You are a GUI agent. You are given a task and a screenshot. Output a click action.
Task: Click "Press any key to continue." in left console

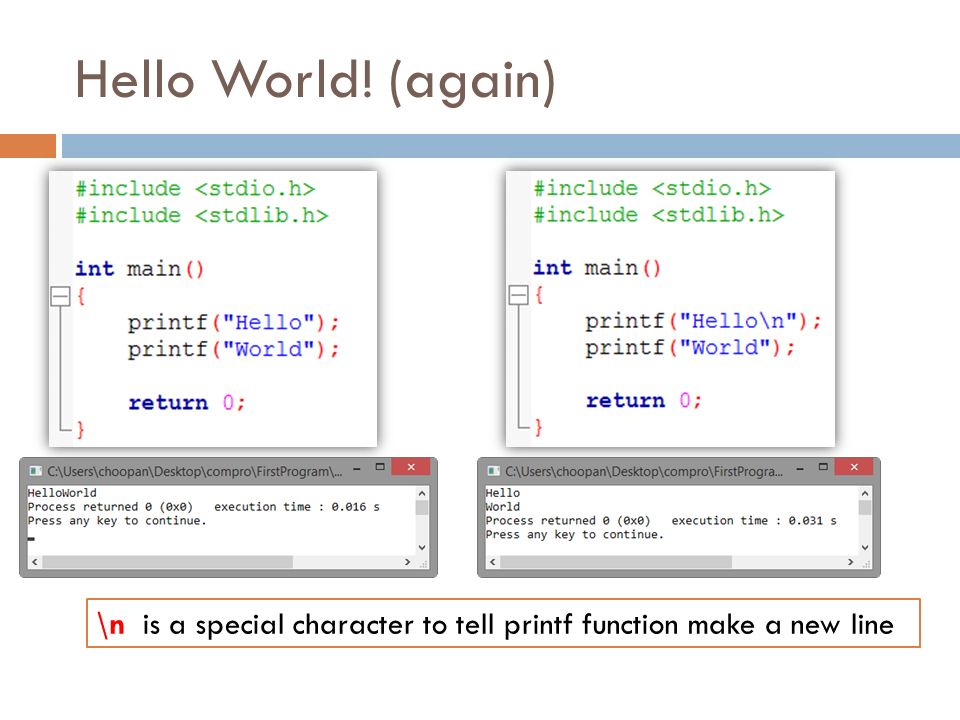pyautogui.click(x=117, y=521)
